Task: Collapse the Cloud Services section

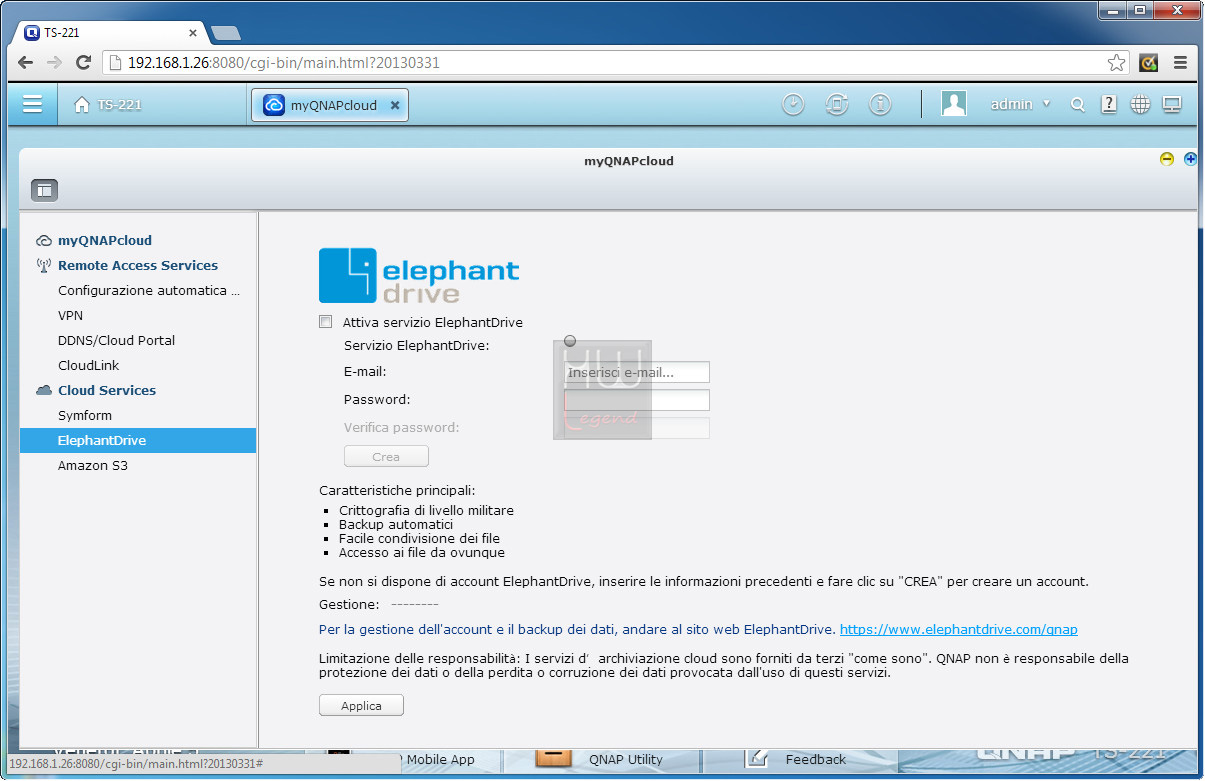Action: pyautogui.click(x=107, y=390)
